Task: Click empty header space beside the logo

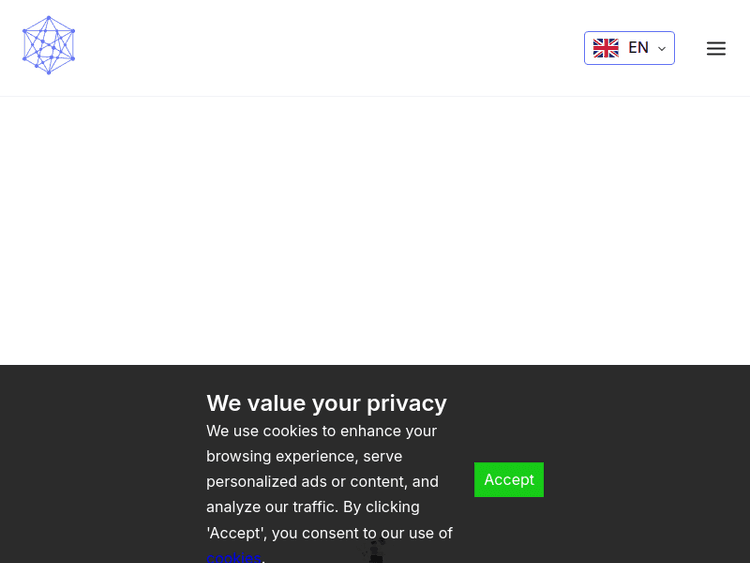Action: (x=300, y=48)
